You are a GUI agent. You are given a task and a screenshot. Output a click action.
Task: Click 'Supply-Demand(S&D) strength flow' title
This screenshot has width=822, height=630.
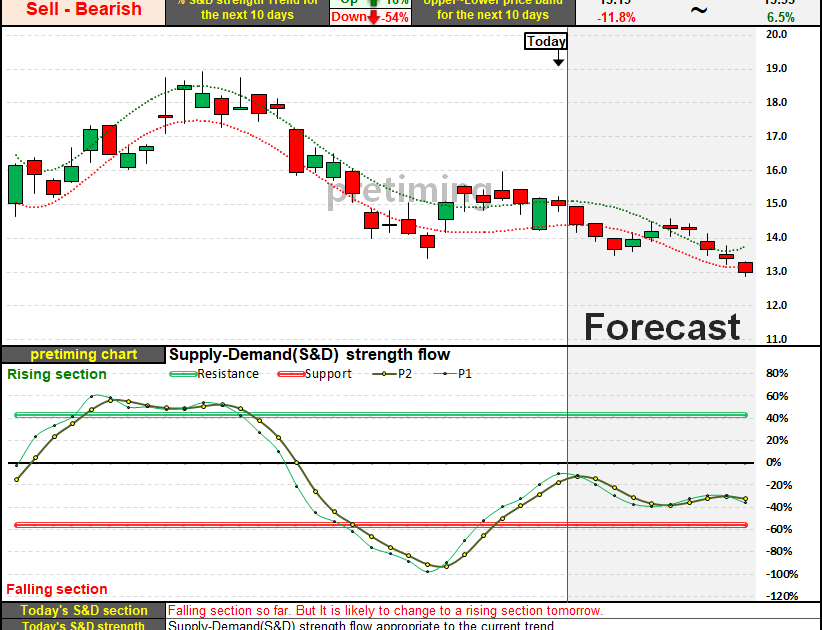pos(309,355)
